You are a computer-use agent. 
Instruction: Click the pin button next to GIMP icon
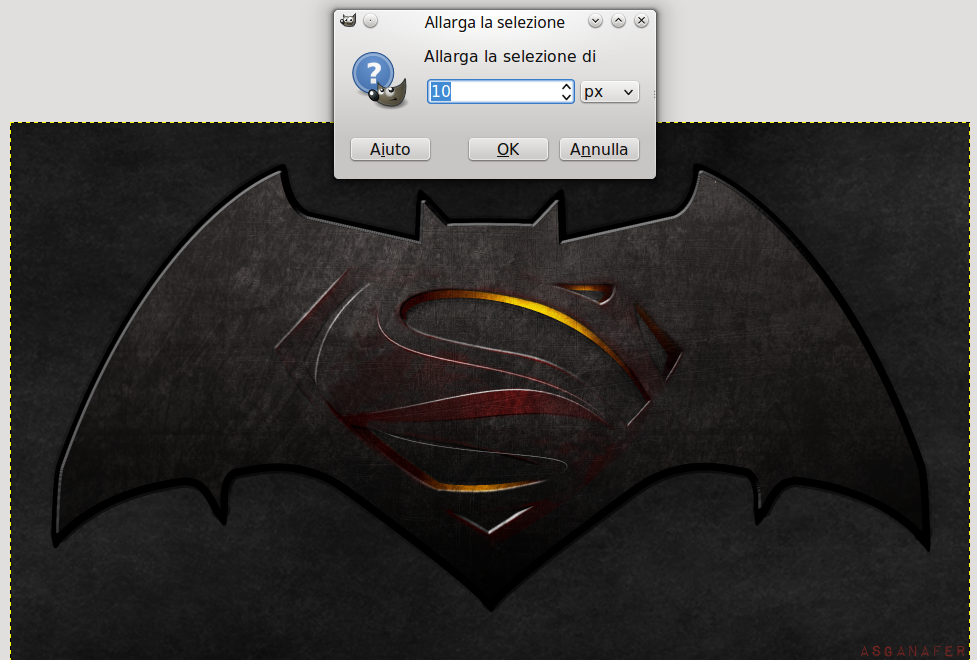click(370, 21)
